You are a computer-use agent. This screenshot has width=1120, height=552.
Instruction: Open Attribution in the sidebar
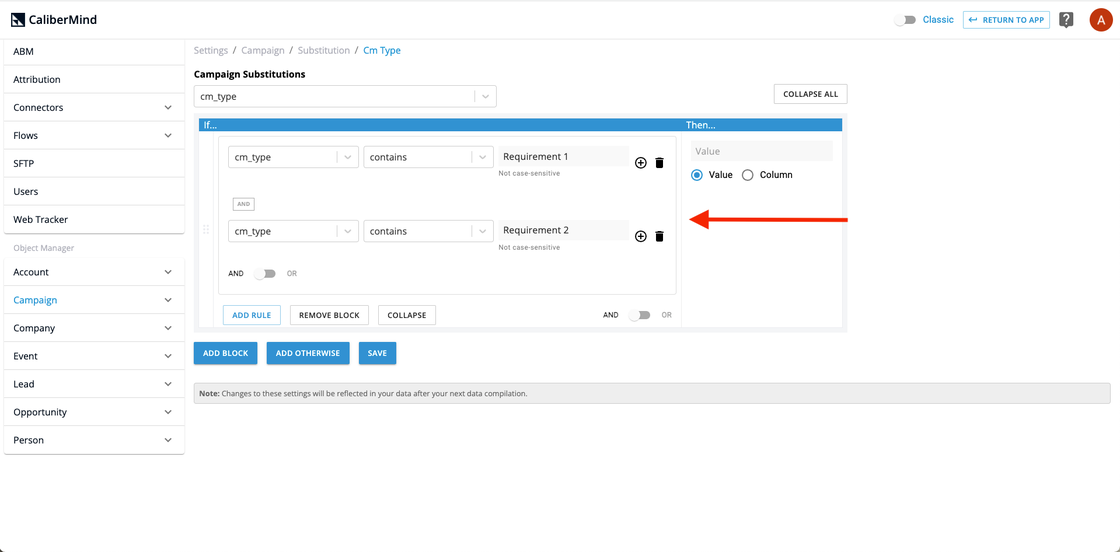point(94,79)
